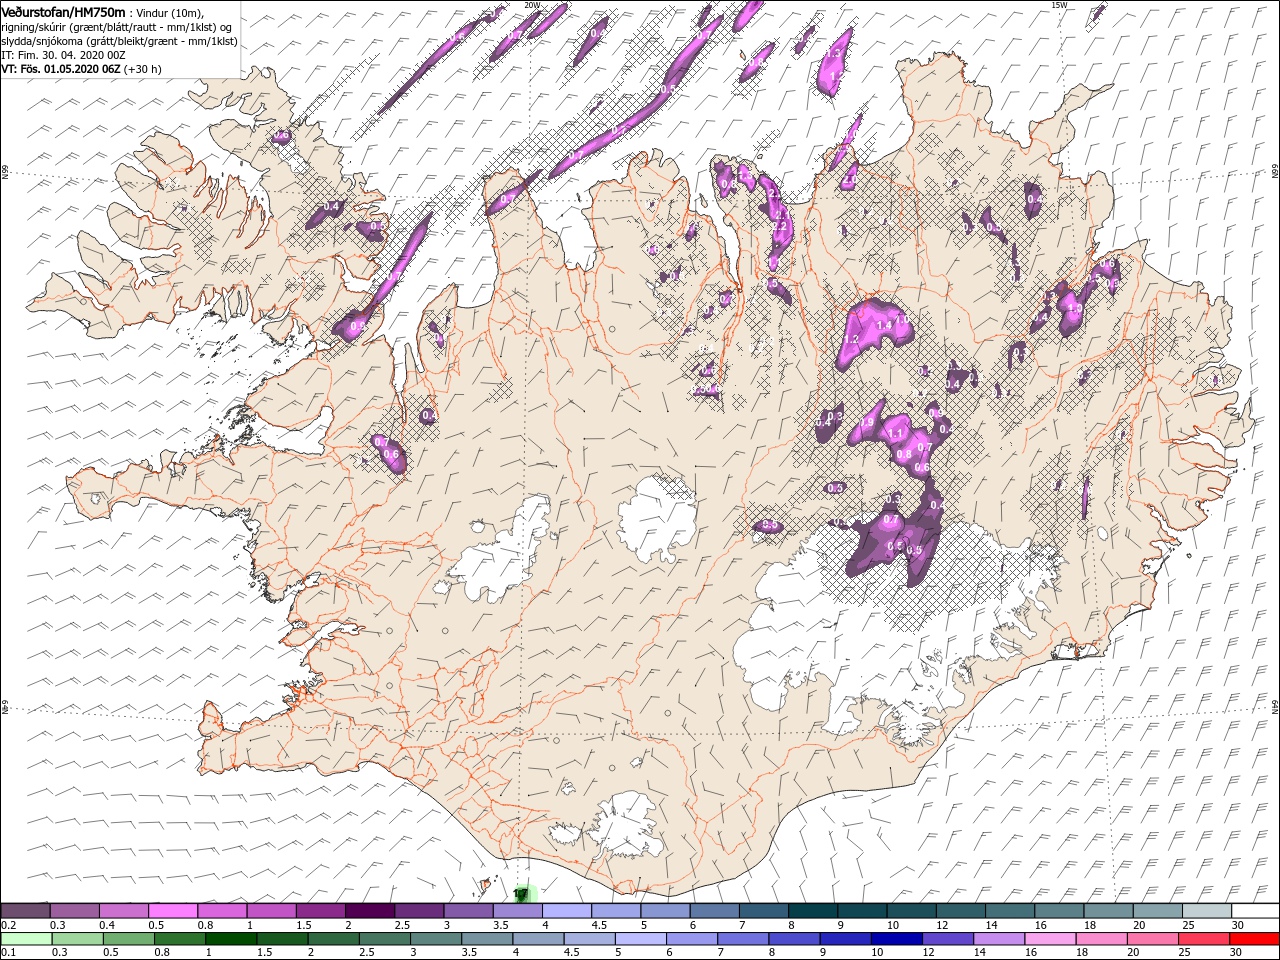Select darkest purple snow-scale swatch between 2 and 2.5
The image size is (1280, 960).
[x=369, y=911]
